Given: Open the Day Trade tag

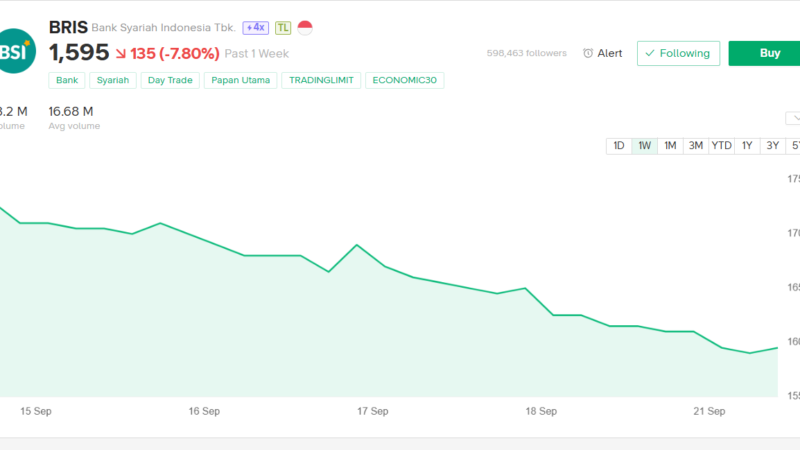Looking at the screenshot, I should (x=170, y=80).
